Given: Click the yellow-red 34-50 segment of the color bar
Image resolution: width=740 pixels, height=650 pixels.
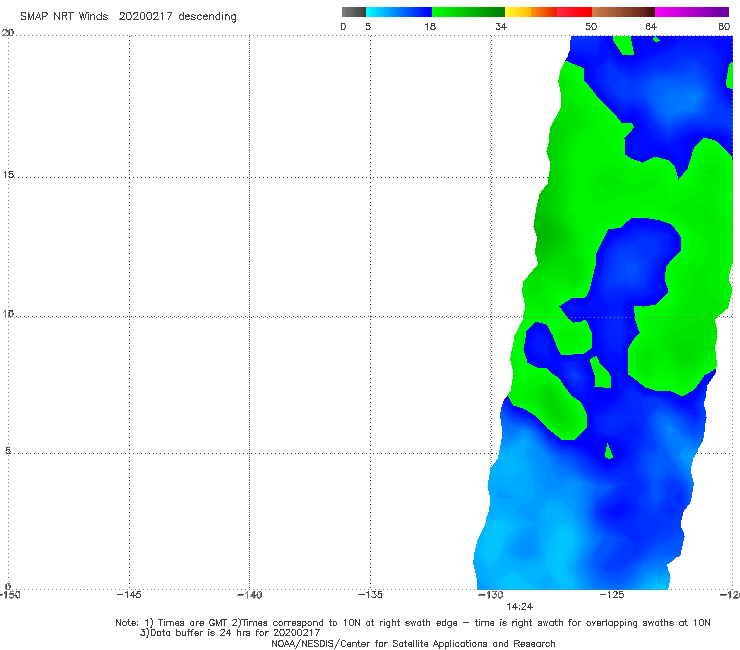Looking at the screenshot, I should 548,12.
